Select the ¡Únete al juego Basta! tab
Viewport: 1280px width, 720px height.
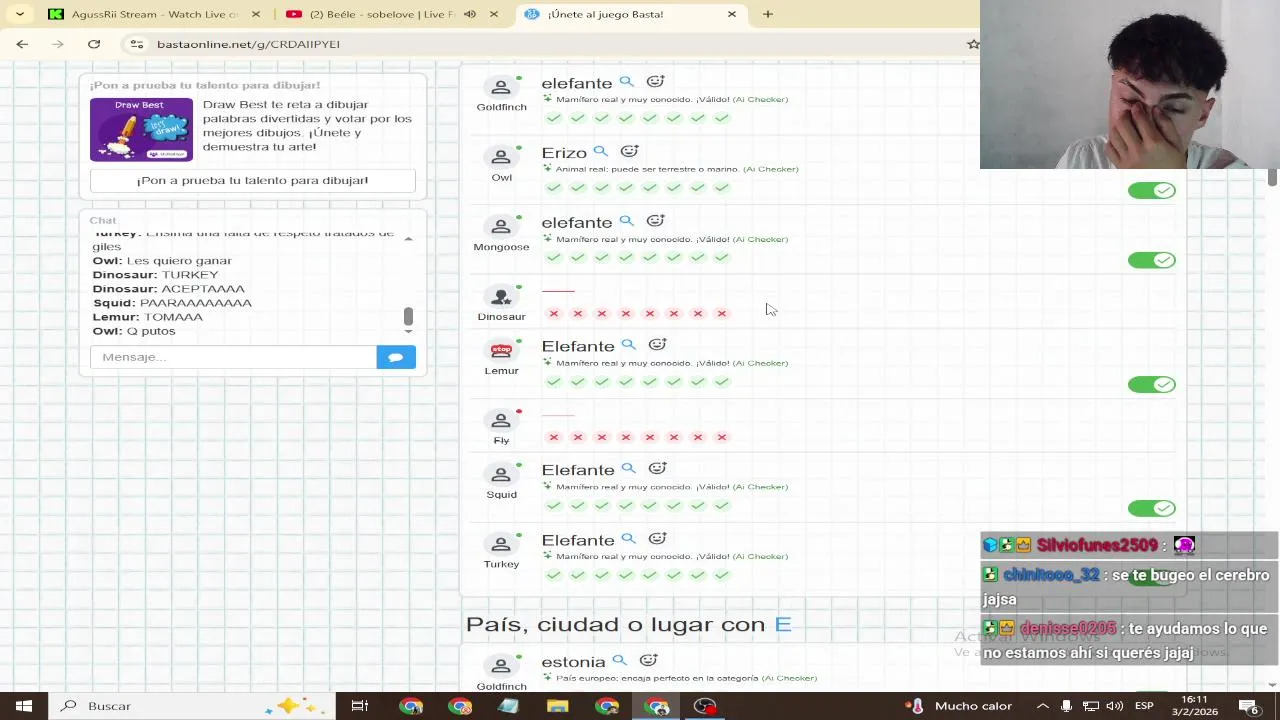630,14
